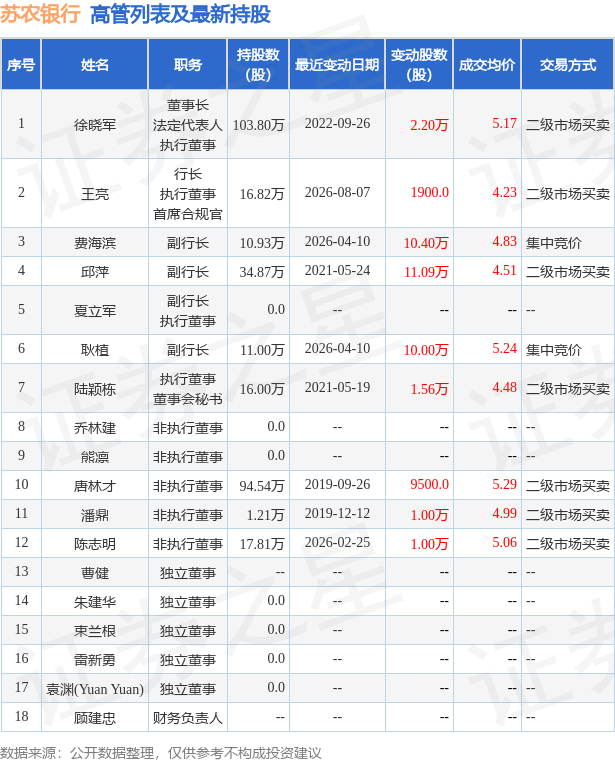Click the red 9500.0 change value

click(429, 484)
